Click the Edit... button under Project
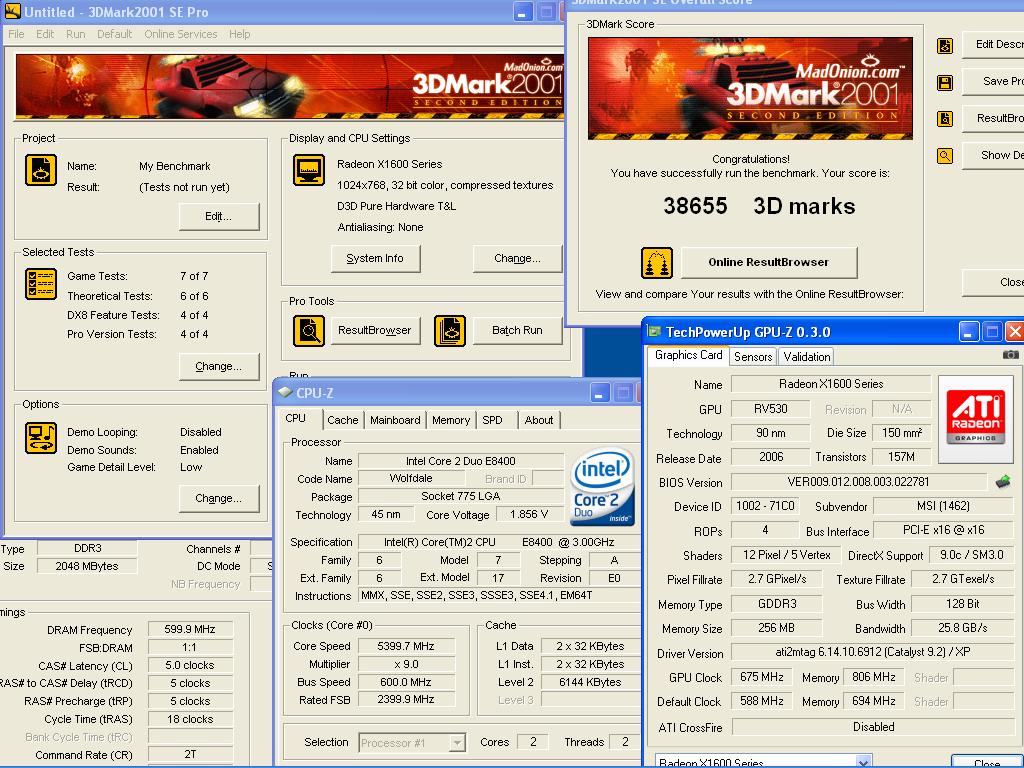1024x768 pixels. pos(219,216)
